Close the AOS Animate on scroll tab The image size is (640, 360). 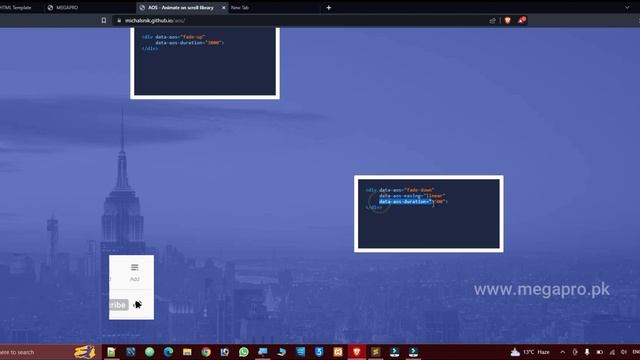224,8
